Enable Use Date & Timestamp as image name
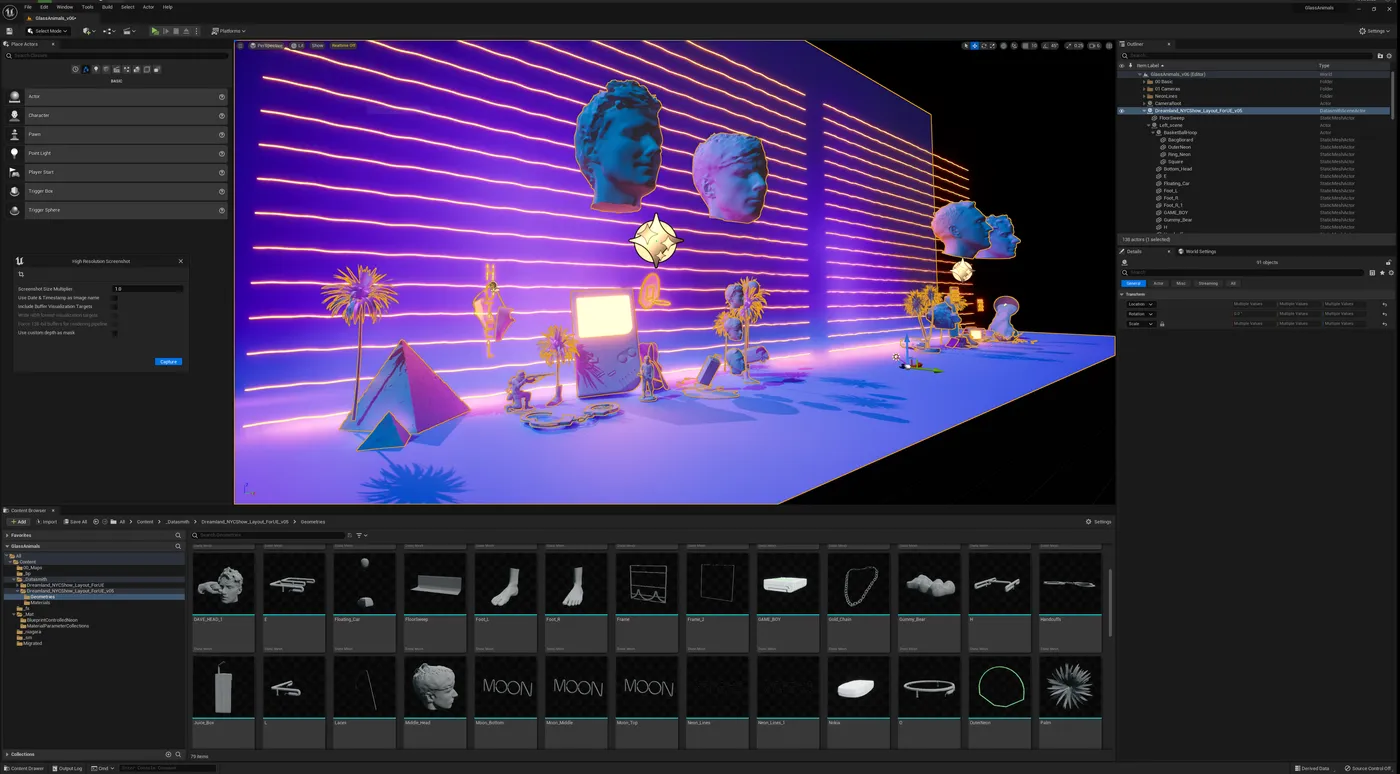Viewport: 1400px width, 774px height. point(117,297)
